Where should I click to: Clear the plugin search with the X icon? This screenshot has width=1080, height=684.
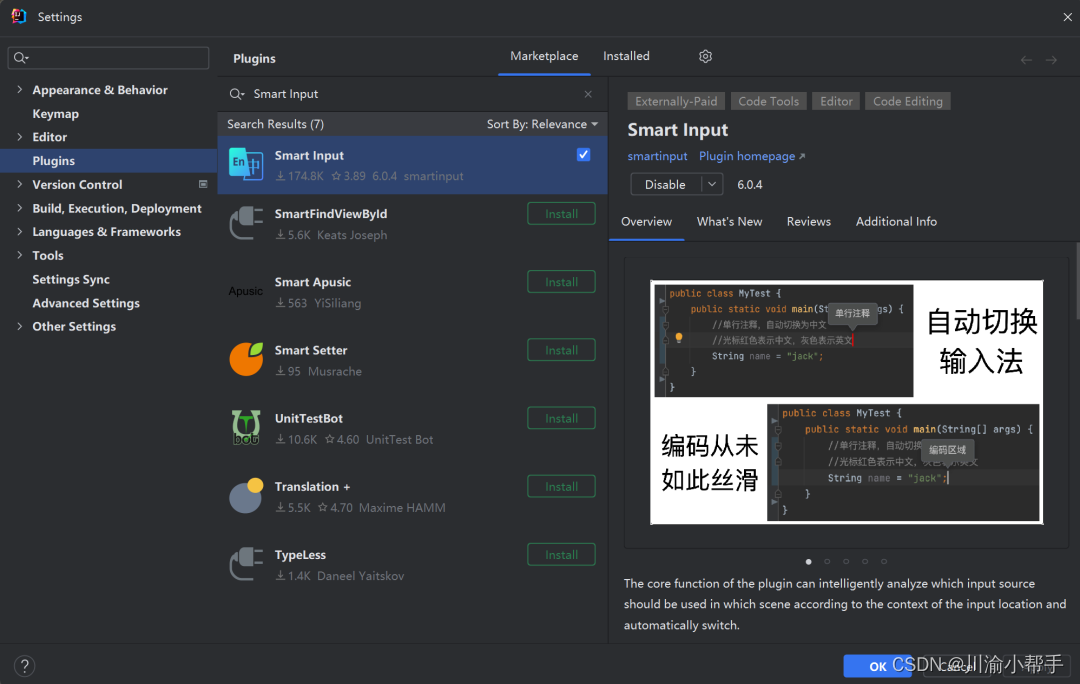588,93
